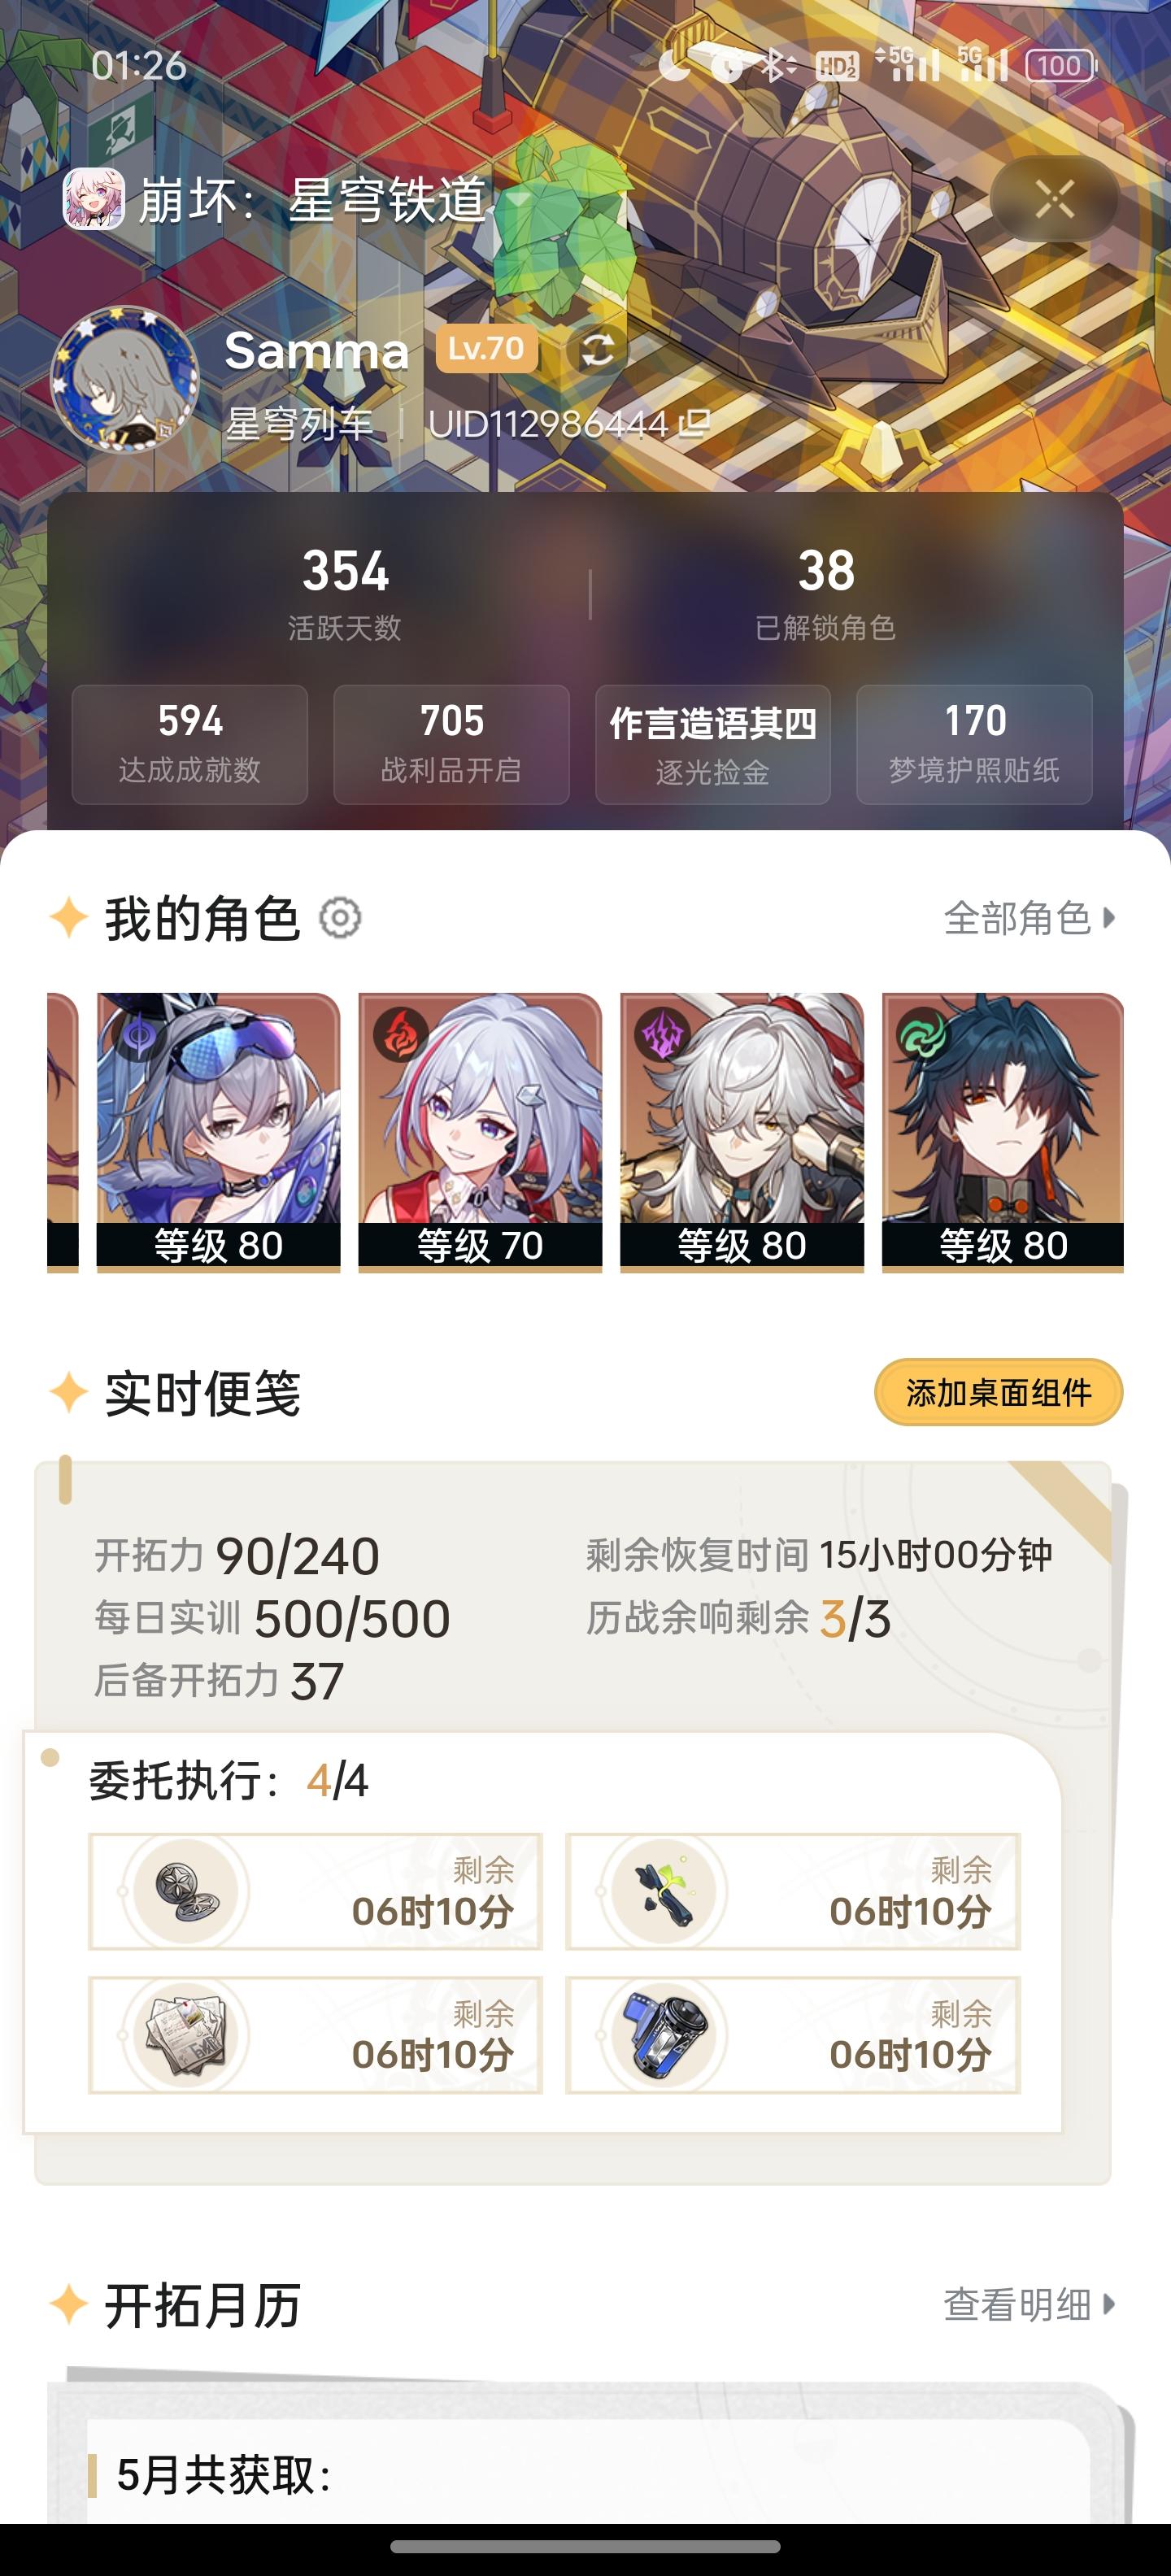Open character settings gear icon

[x=340, y=918]
